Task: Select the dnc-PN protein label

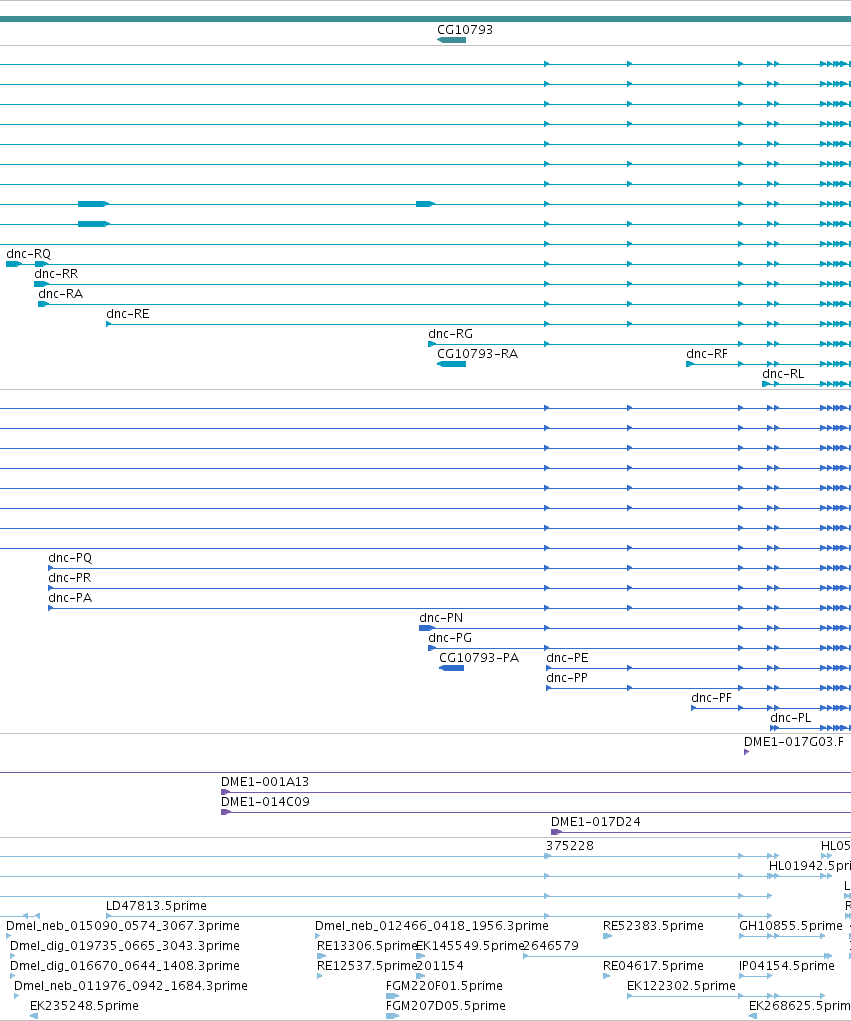Action: coord(441,618)
